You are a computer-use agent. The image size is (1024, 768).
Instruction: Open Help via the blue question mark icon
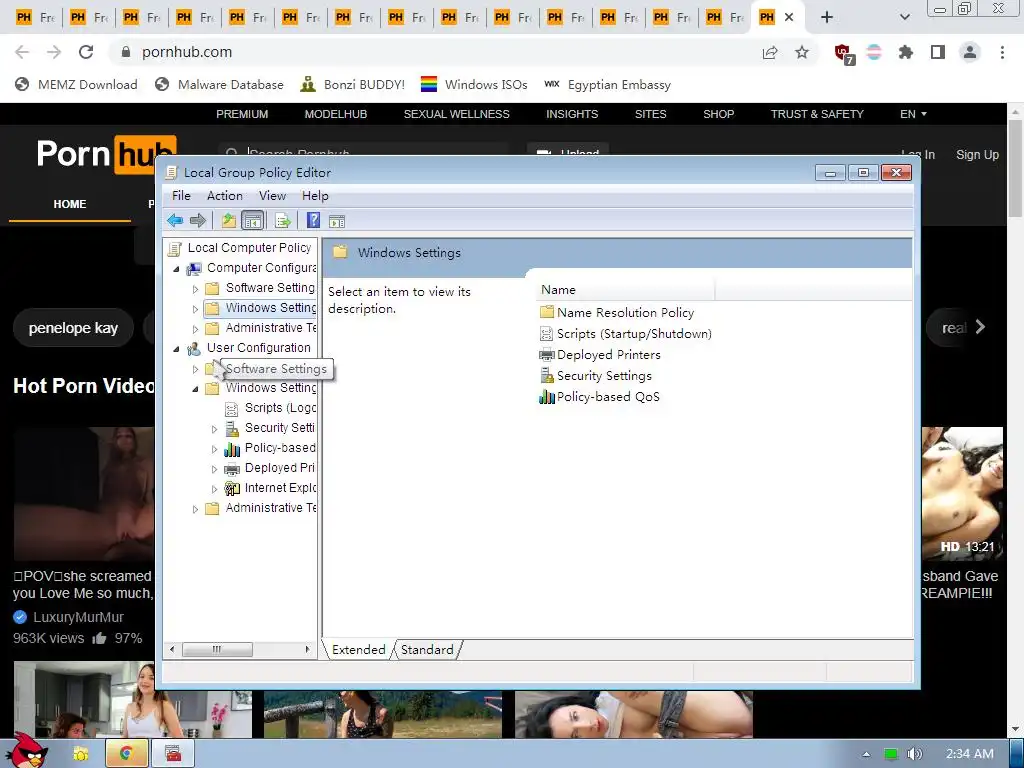point(313,221)
